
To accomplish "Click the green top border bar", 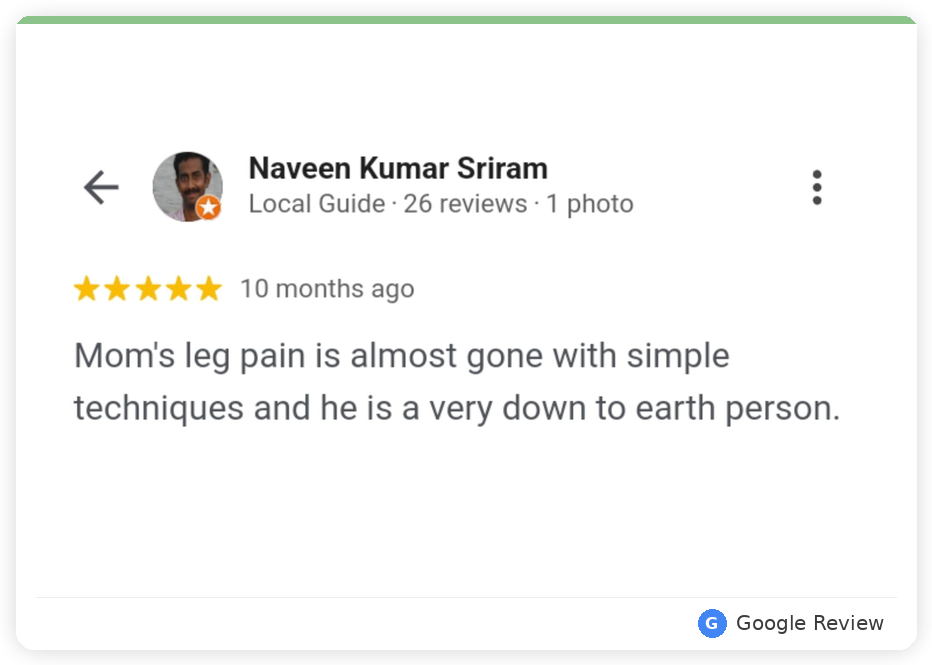I will [466, 20].
